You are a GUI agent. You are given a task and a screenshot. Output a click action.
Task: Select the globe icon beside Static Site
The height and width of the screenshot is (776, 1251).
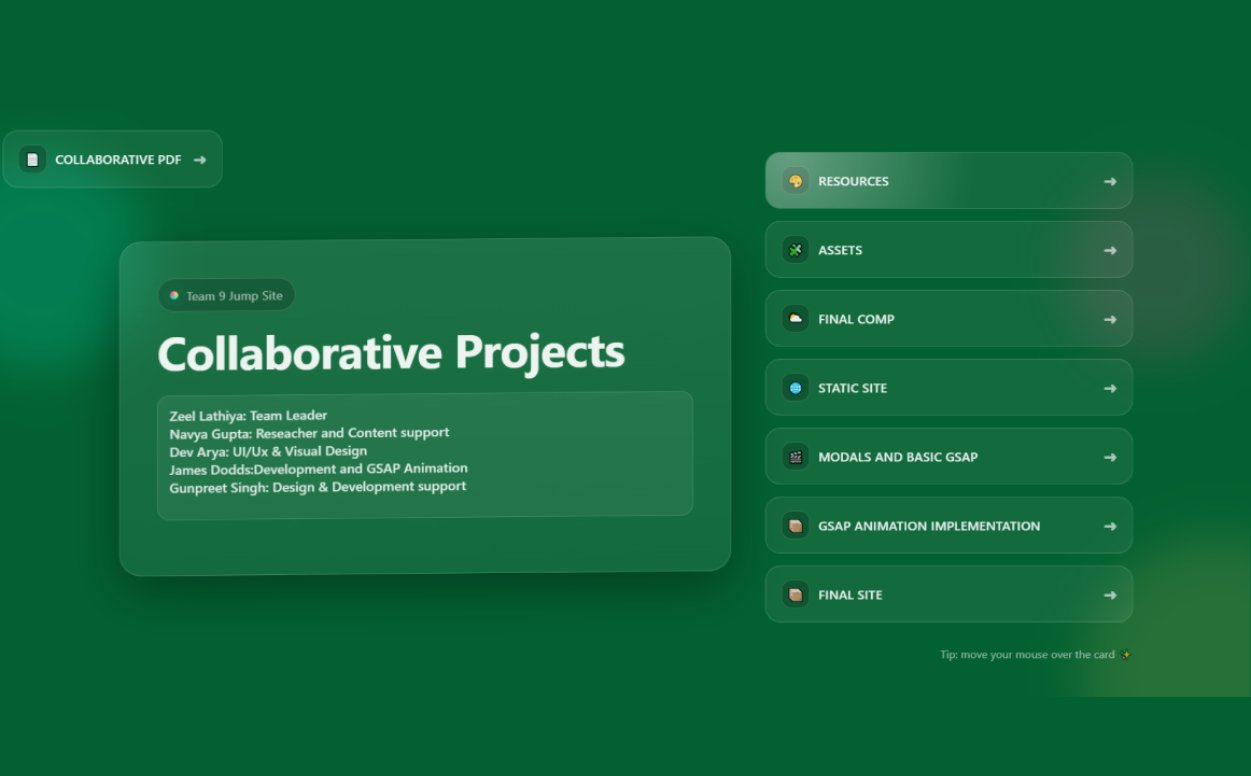click(795, 388)
